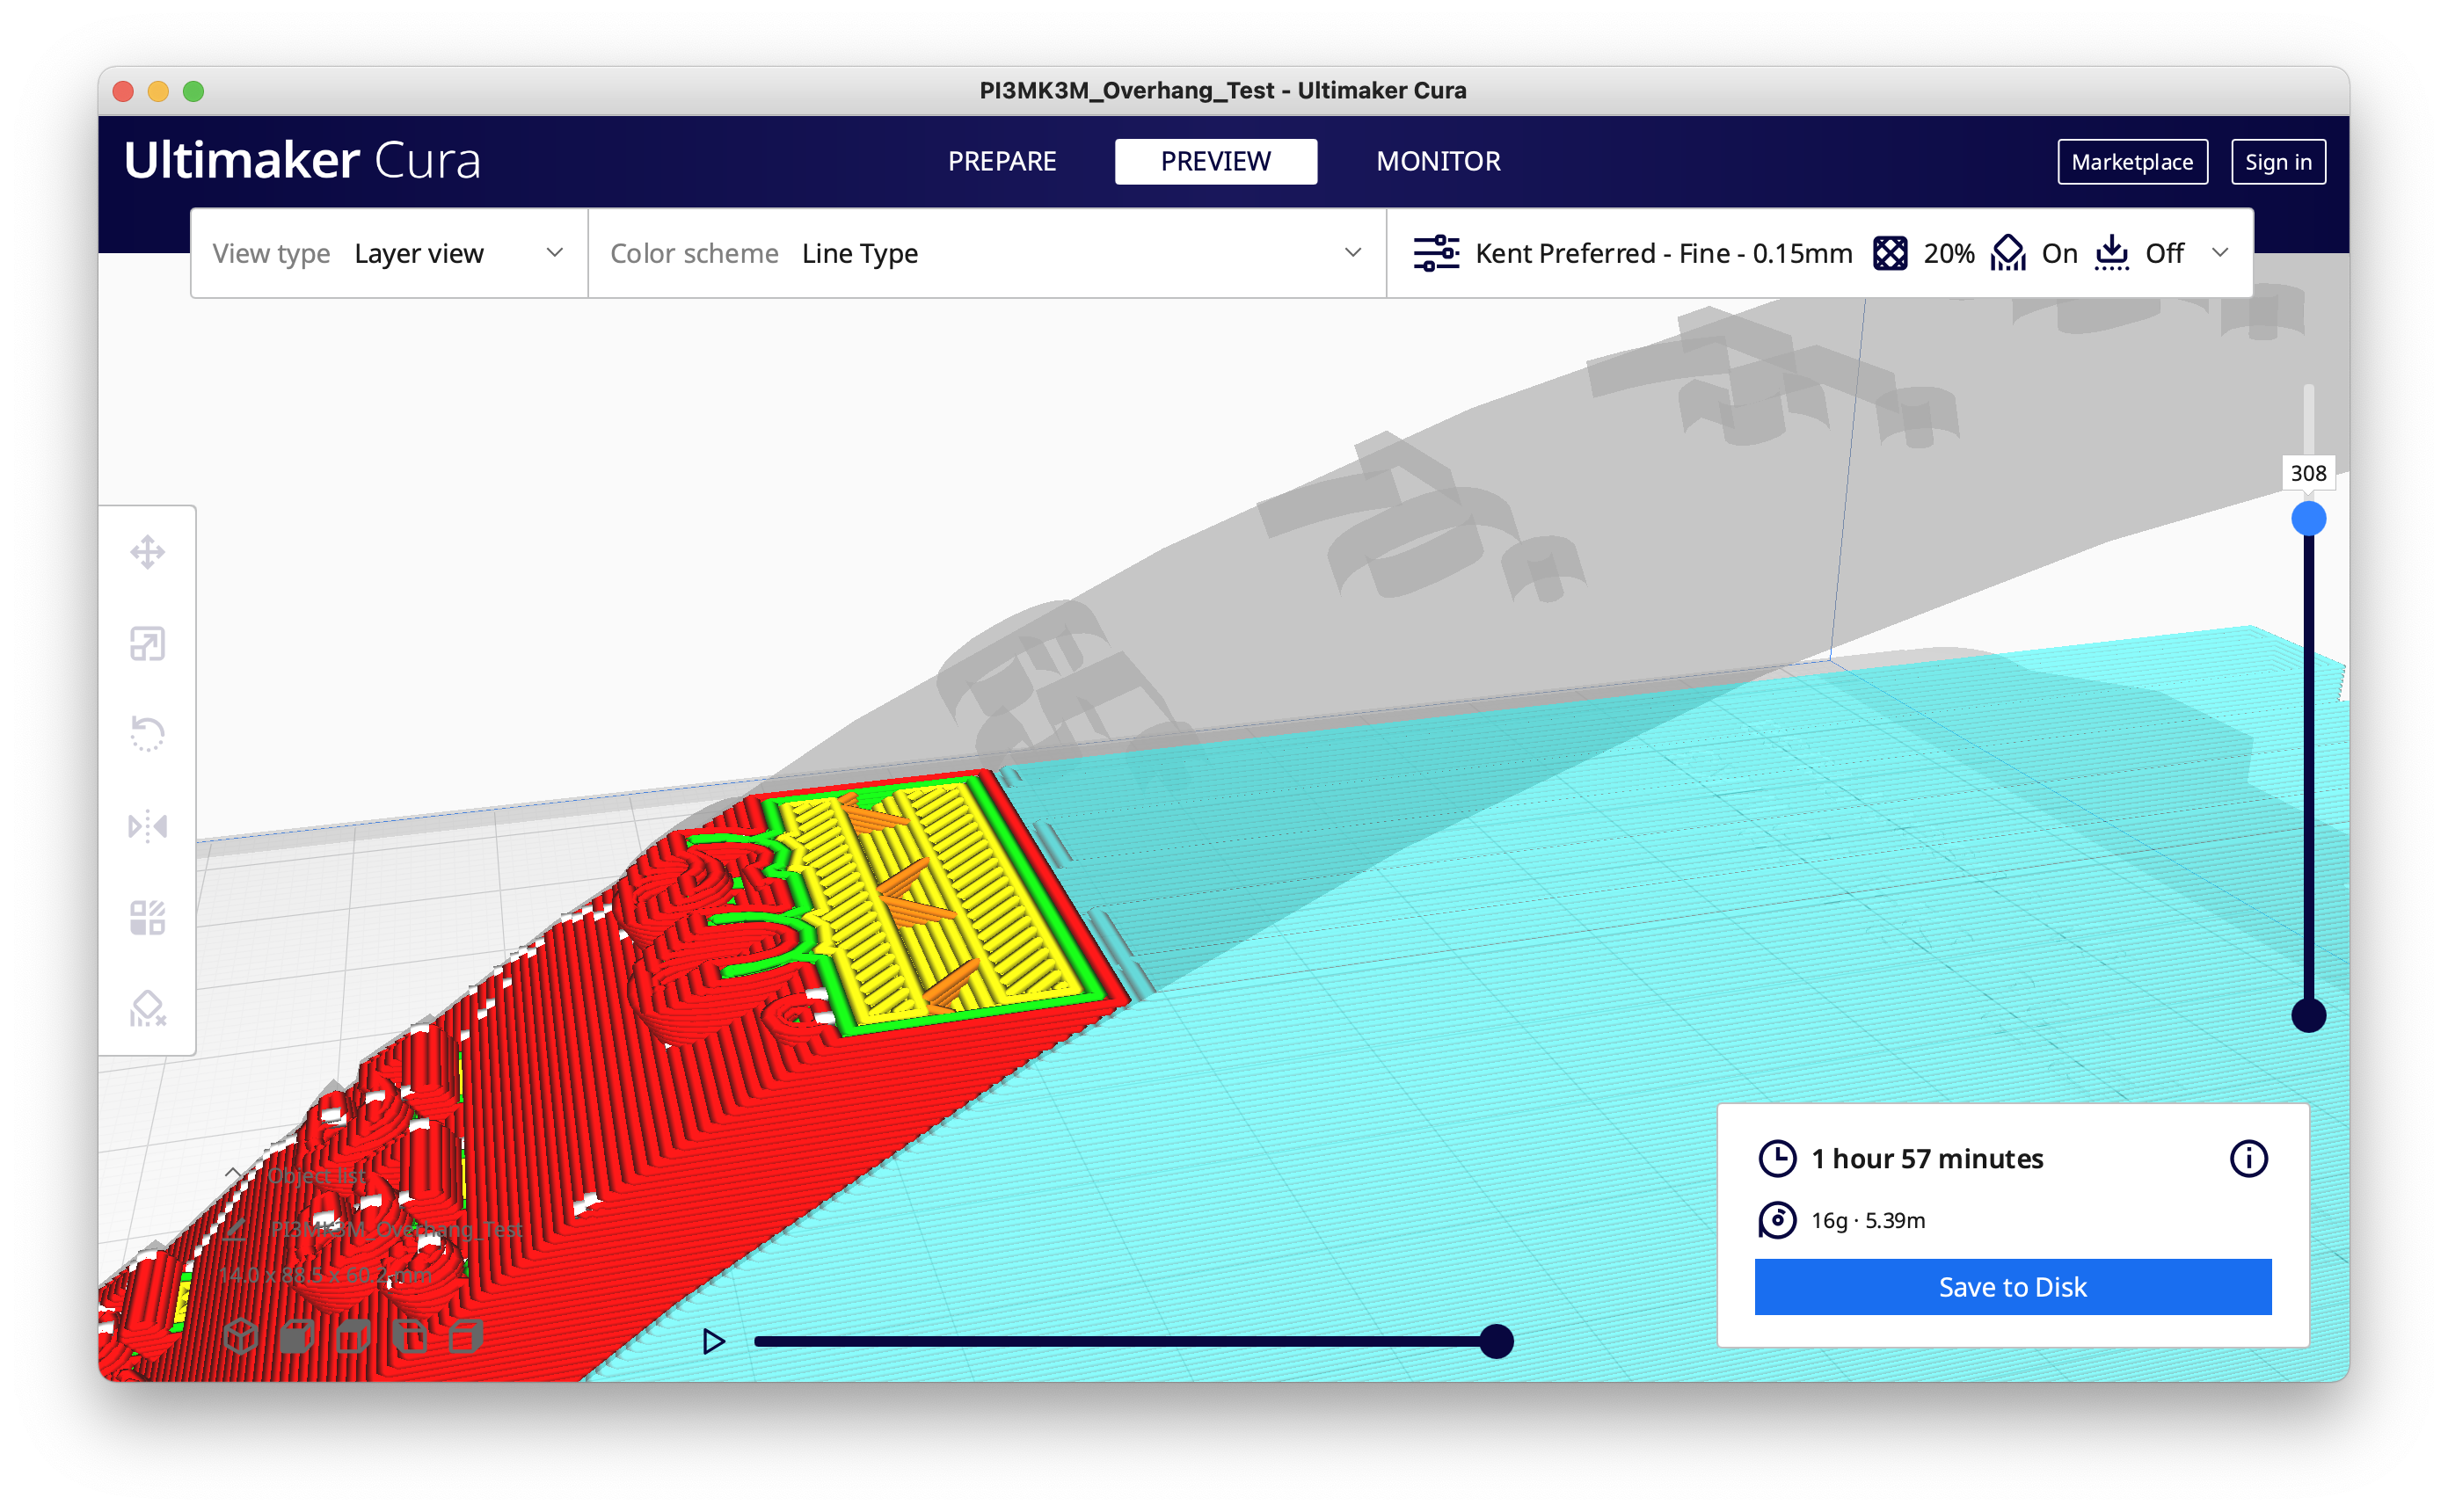Switch to 3D perspective camera view

[241, 1336]
